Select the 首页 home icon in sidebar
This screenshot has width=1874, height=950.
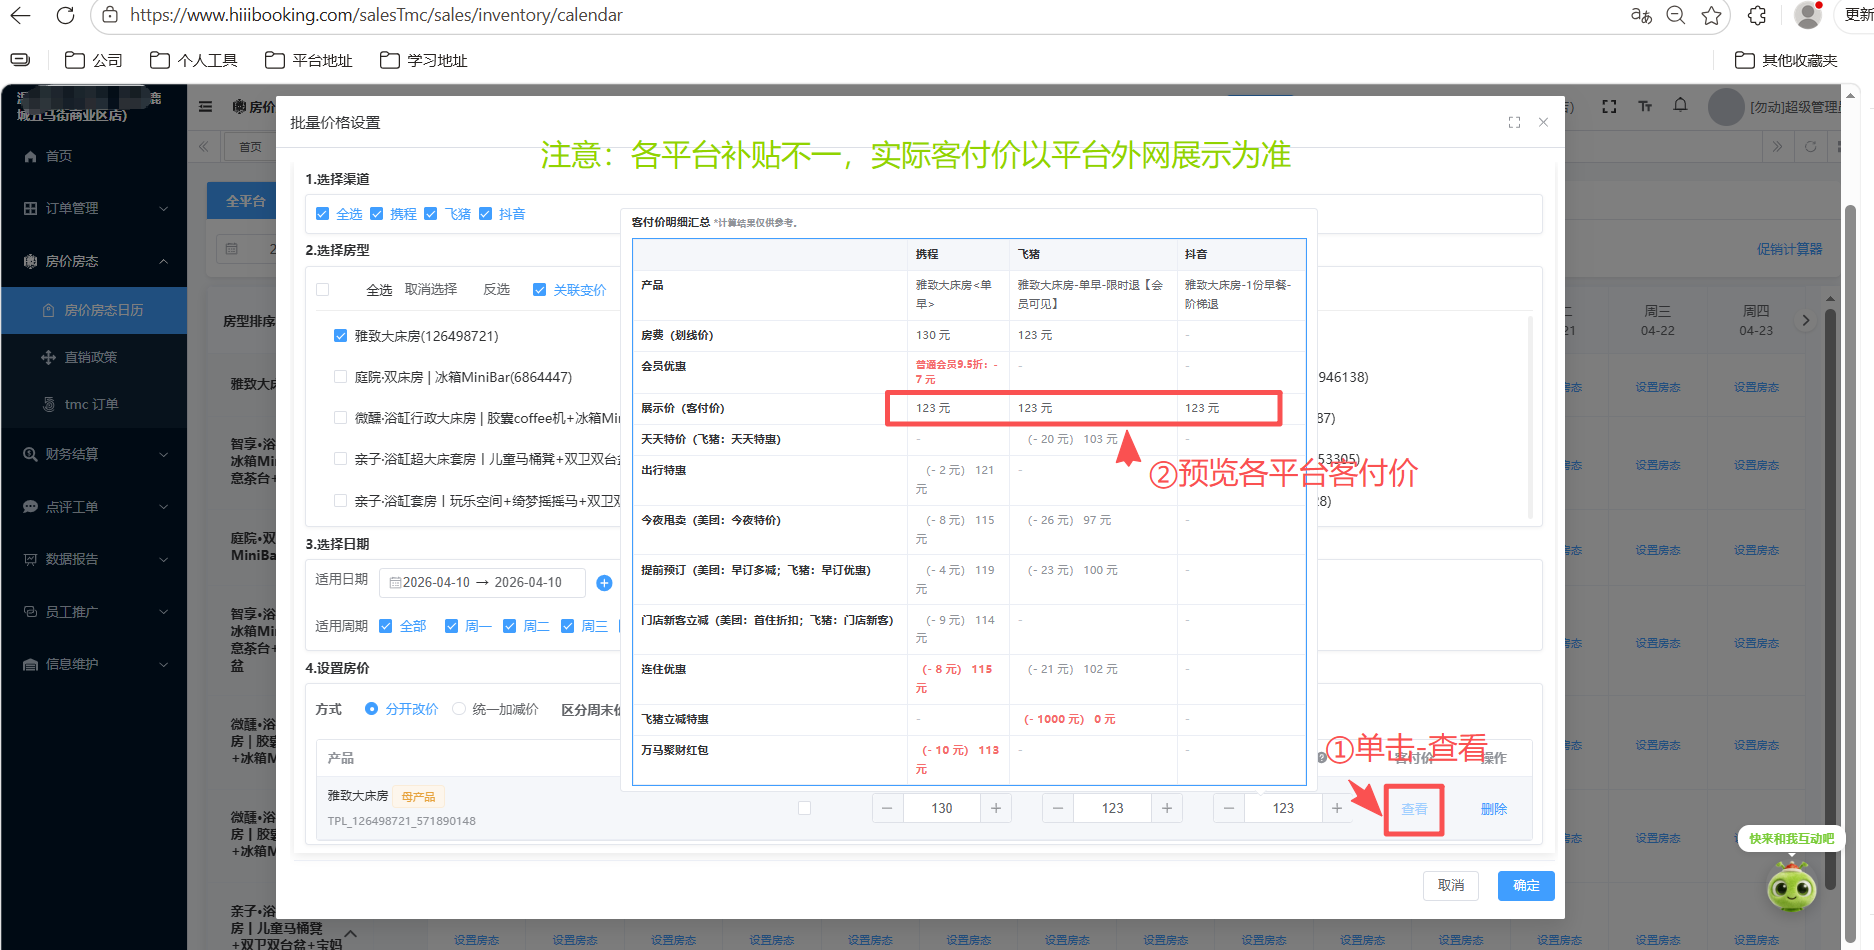click(x=30, y=156)
